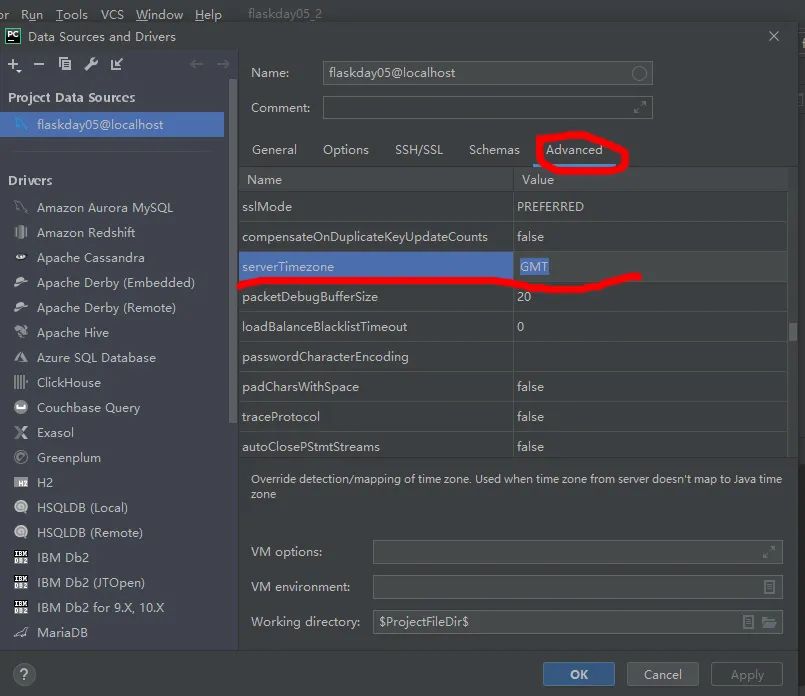
Task: Click the PyCharm dialog logo icon
Action: coord(13,36)
